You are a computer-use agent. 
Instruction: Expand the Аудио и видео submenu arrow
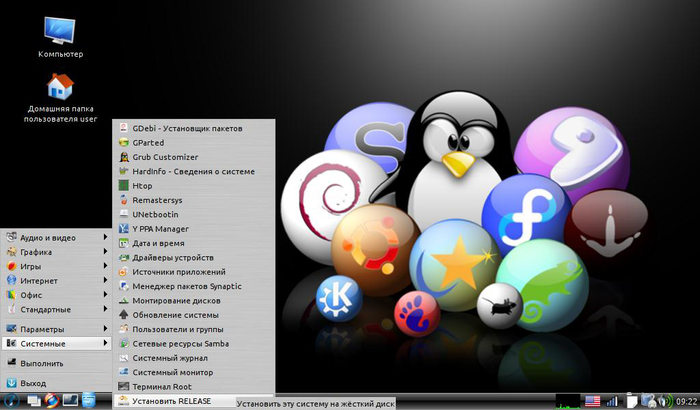[105, 237]
